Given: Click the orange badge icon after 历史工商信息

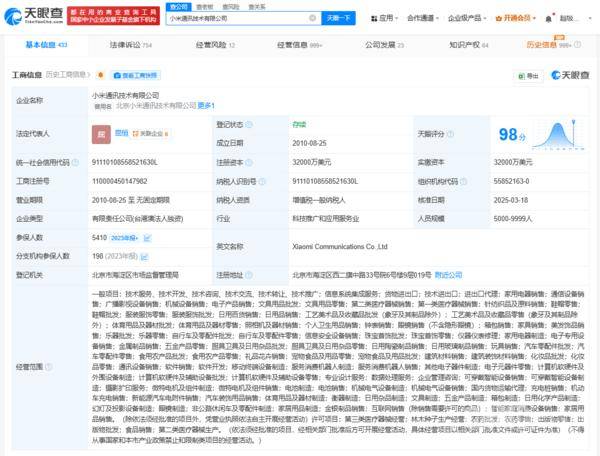Looking at the screenshot, I should pos(101,75).
